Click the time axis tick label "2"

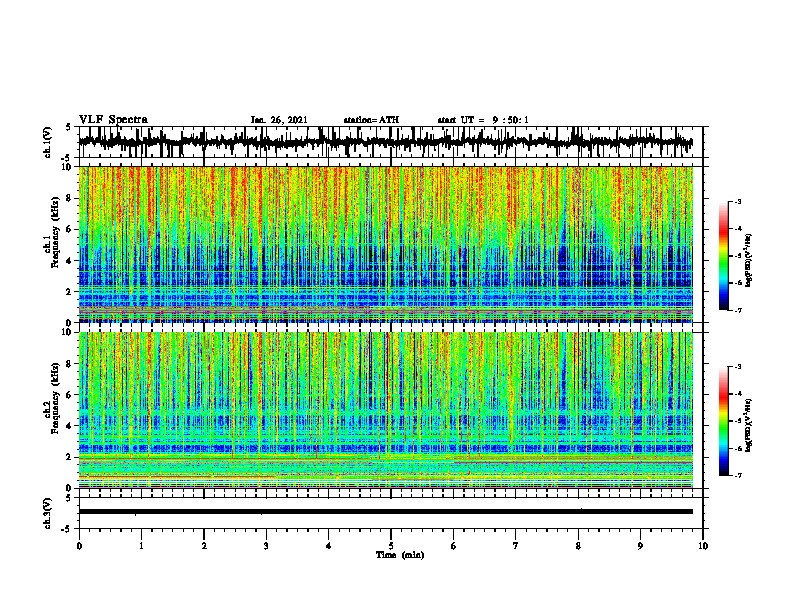point(204,546)
